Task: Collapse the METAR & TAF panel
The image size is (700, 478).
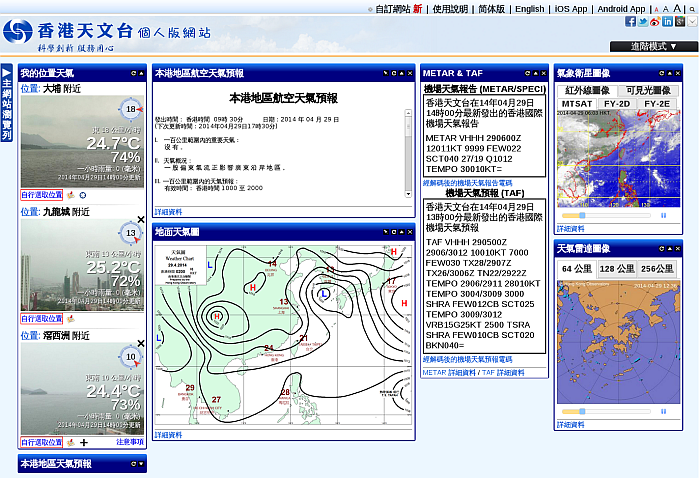Action: (536, 73)
